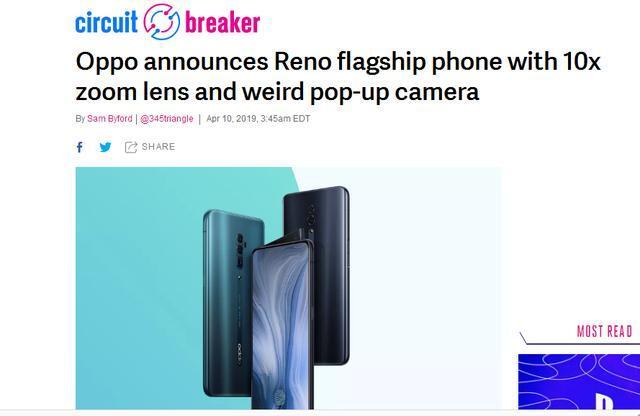Click the MOST READ section heading
The height and width of the screenshot is (416, 640).
click(x=604, y=331)
